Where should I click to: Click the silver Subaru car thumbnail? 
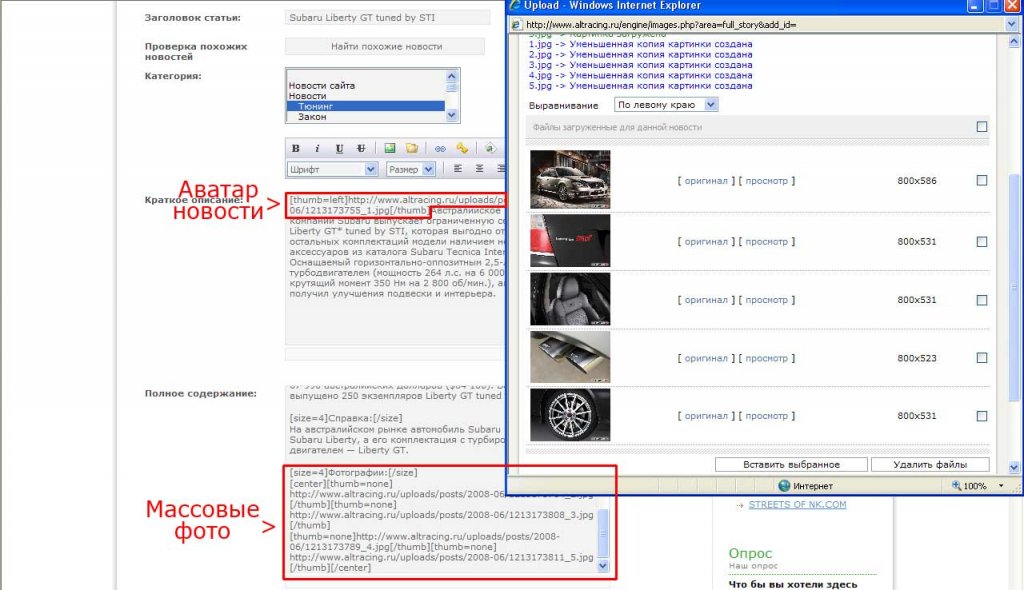(570, 180)
